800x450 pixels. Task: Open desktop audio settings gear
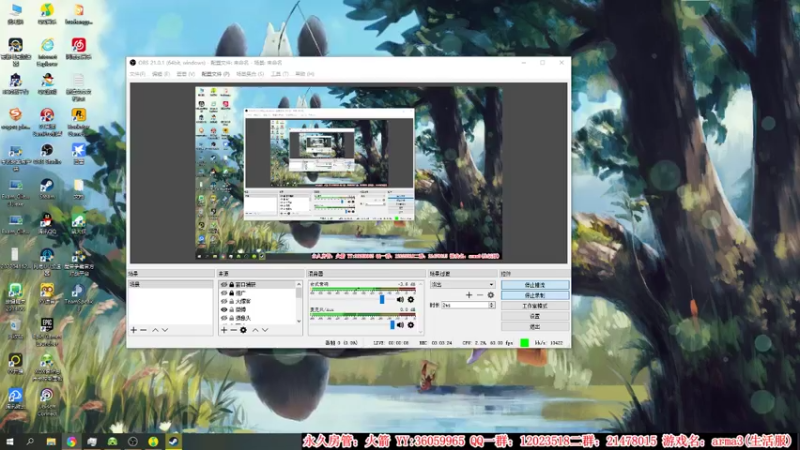411,299
